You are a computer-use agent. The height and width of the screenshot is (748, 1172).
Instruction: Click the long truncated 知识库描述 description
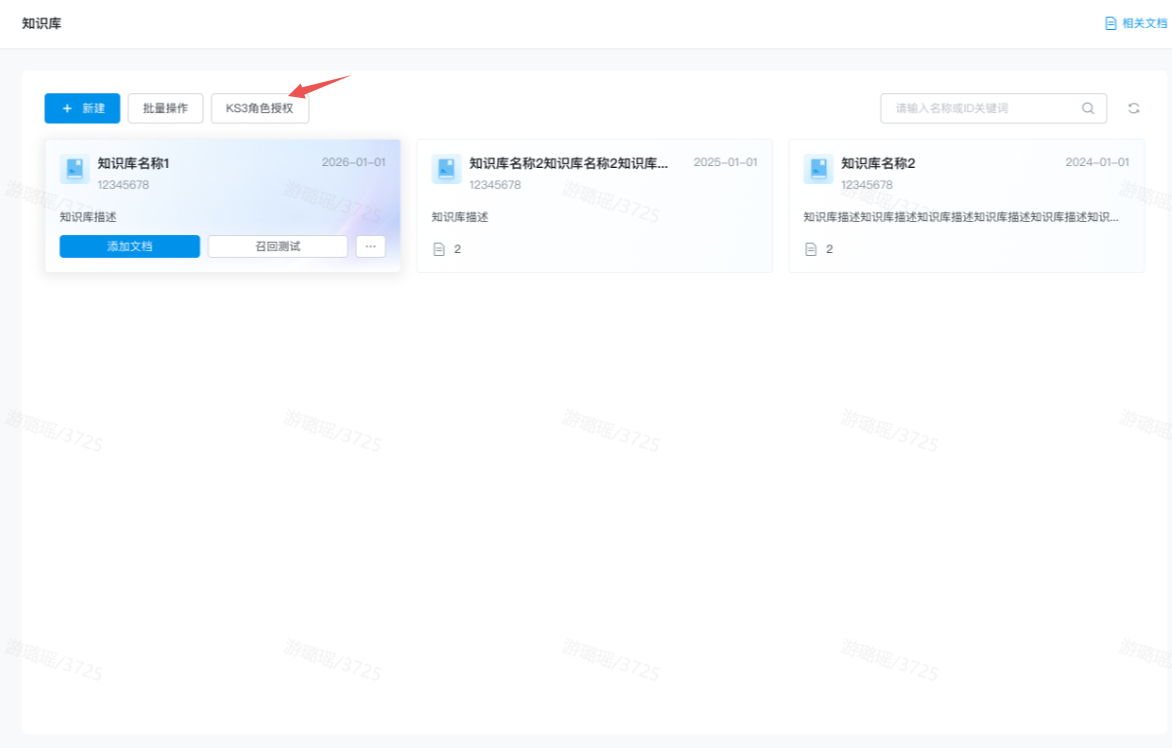click(960, 217)
